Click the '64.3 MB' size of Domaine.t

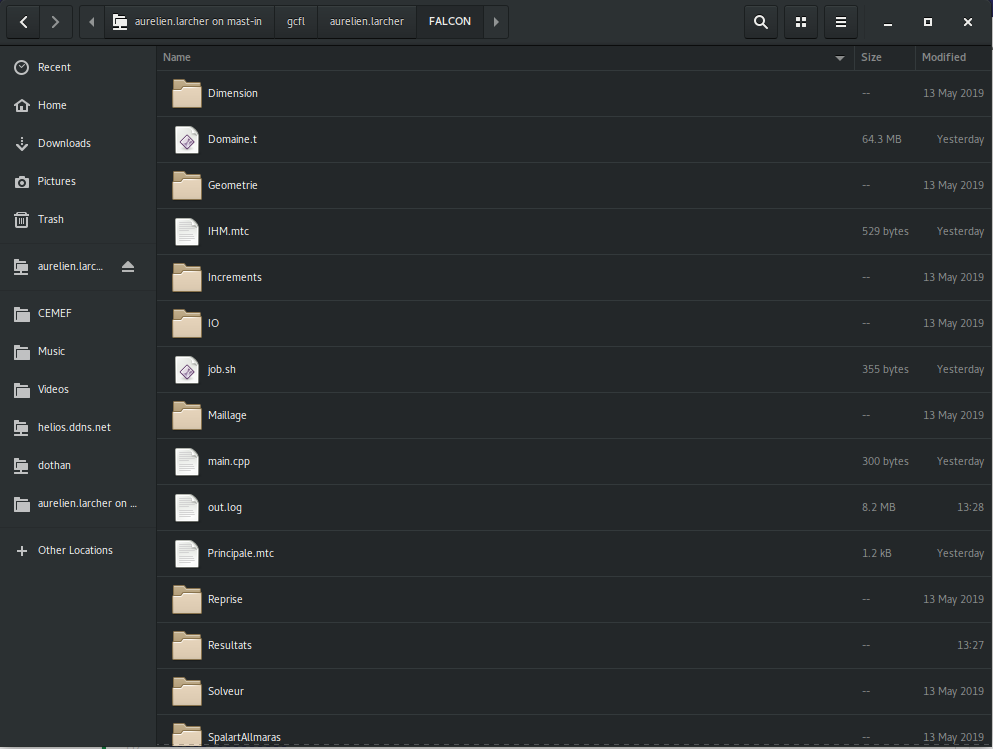point(882,139)
